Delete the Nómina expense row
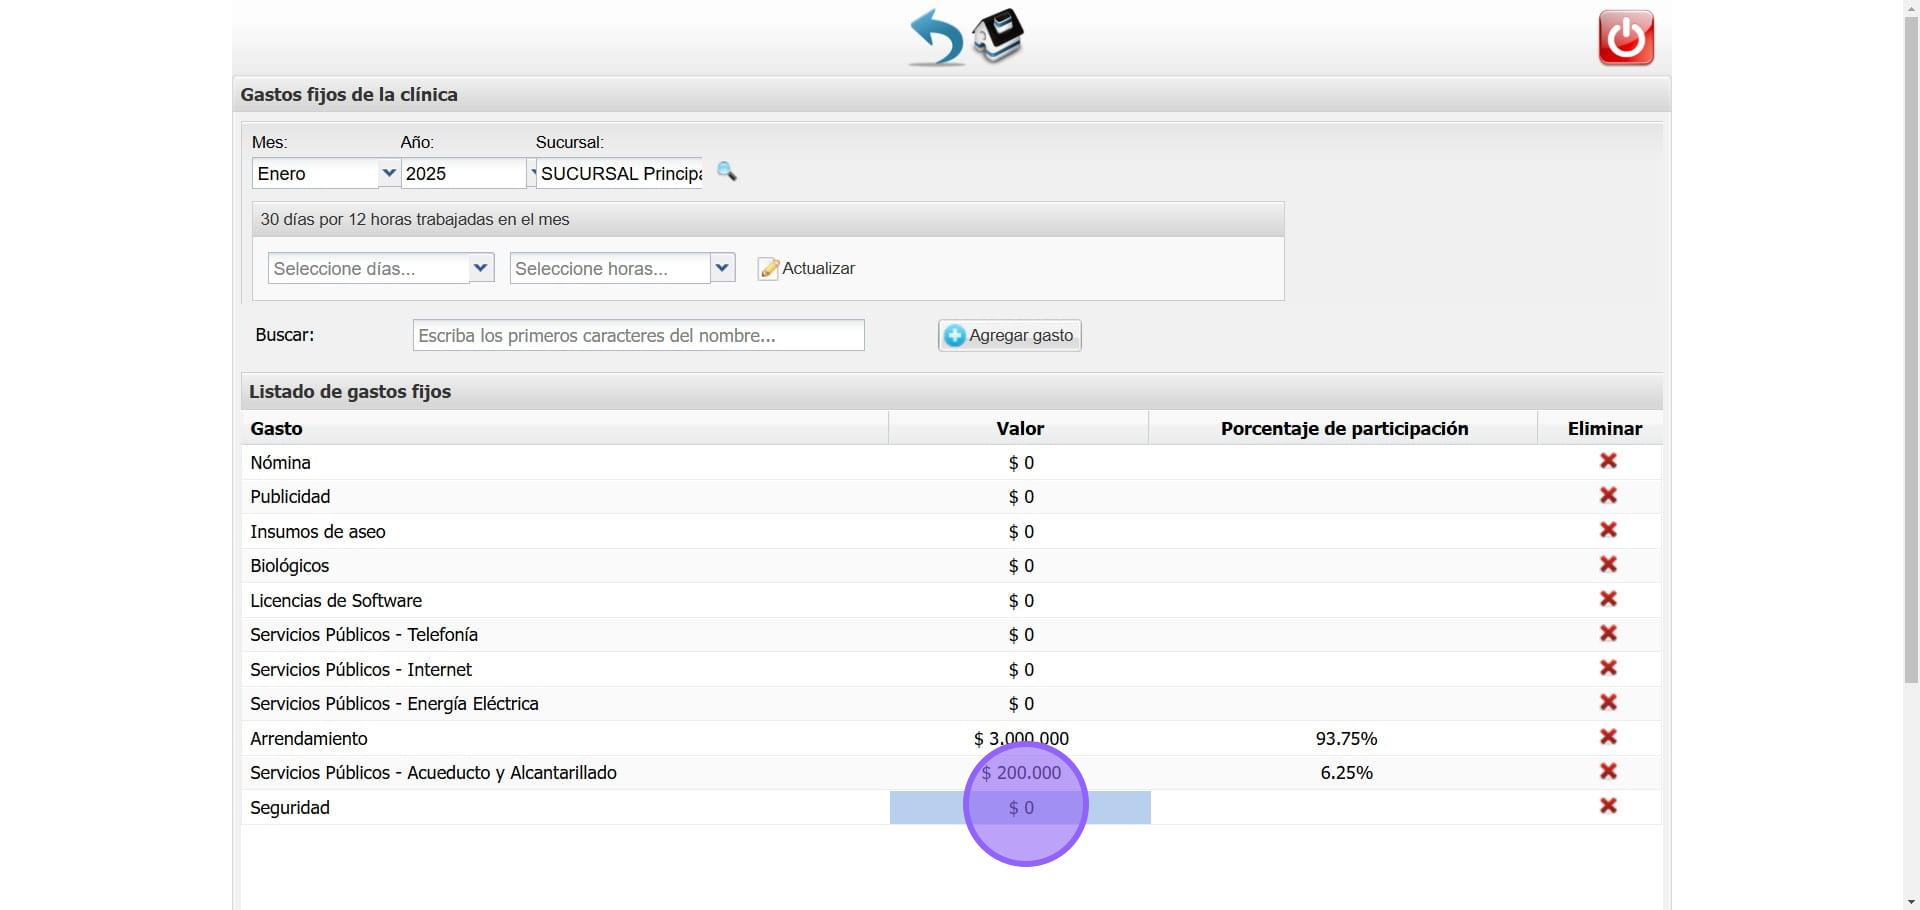This screenshot has width=1920, height=910. pos(1608,461)
